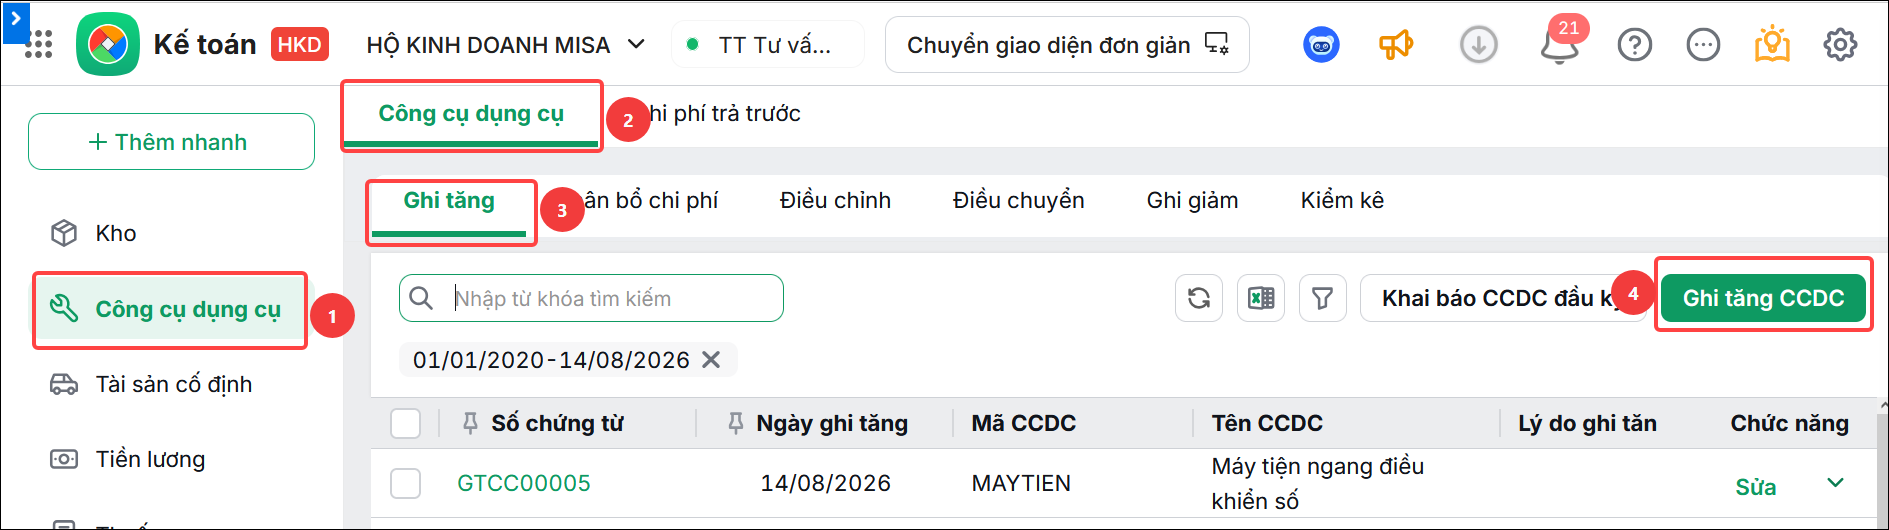Image resolution: width=1889 pixels, height=530 pixels.
Task: Open the filter funnel icon
Action: tap(1322, 298)
